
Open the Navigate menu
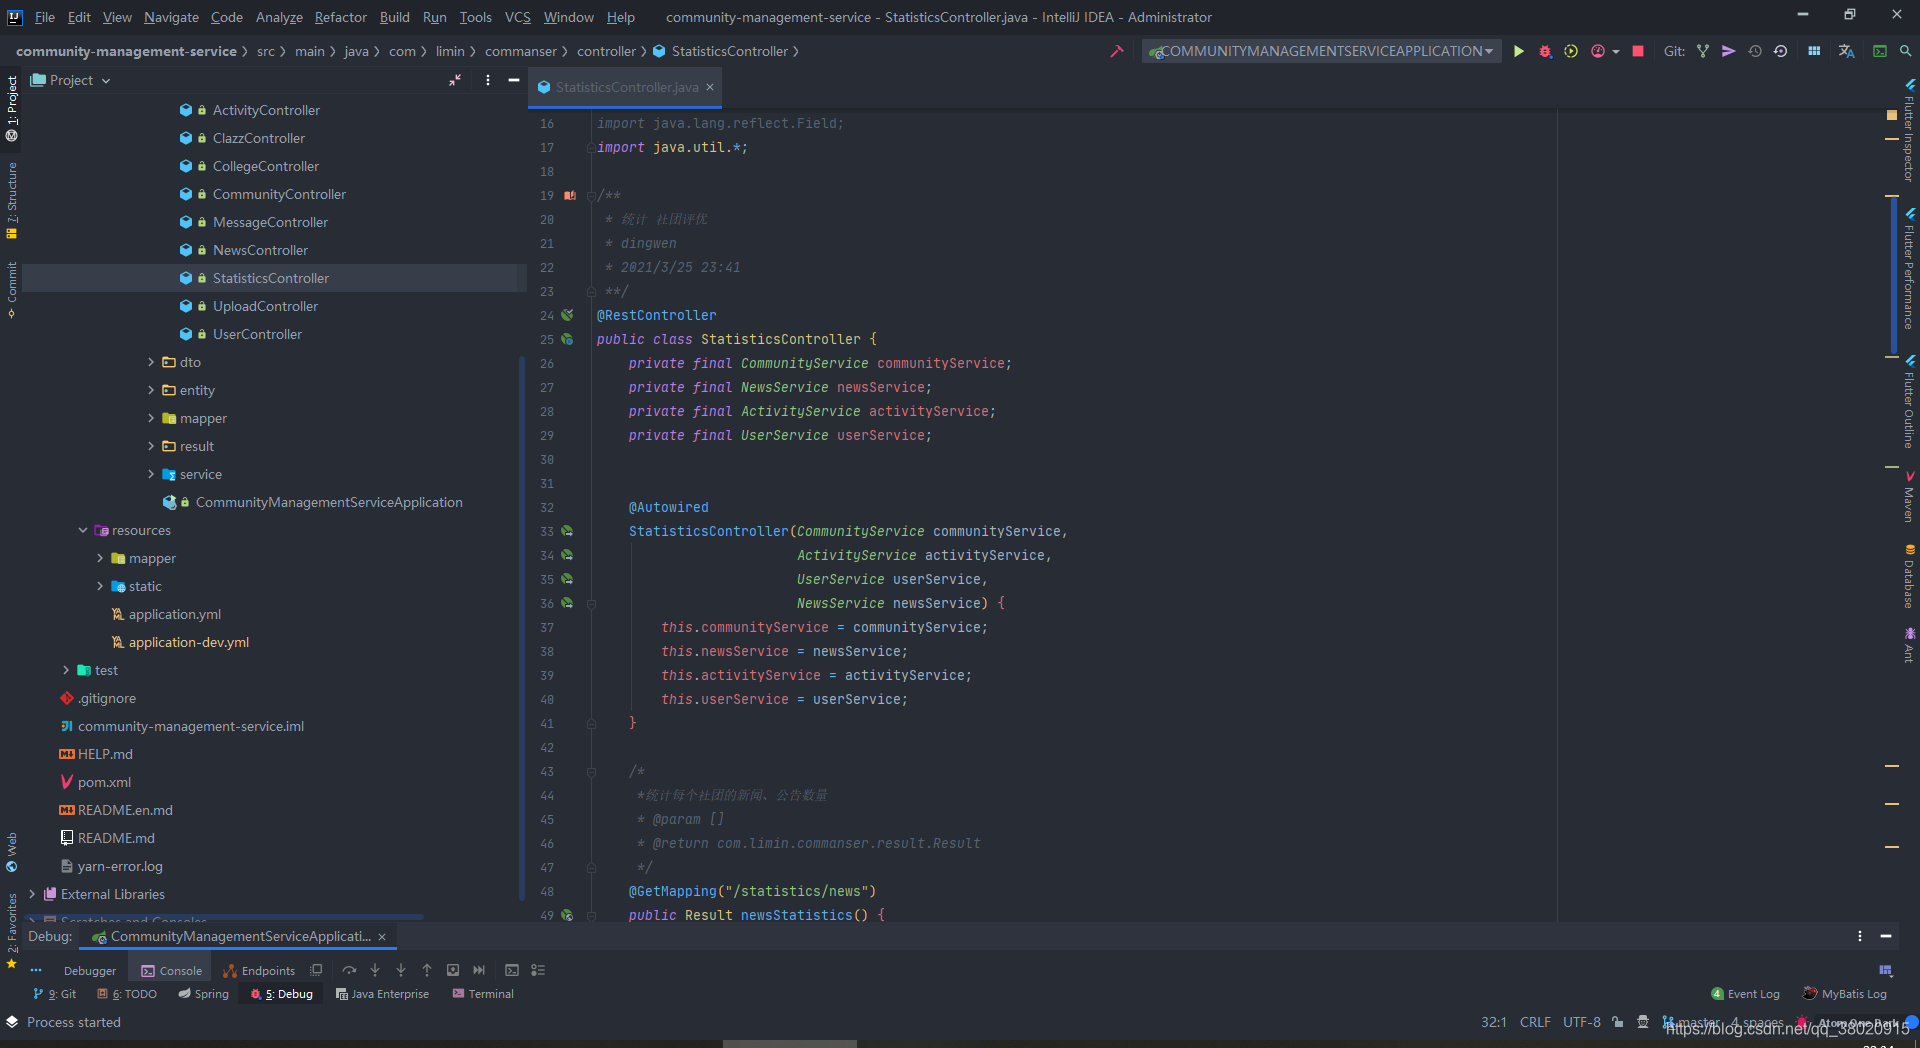click(171, 17)
